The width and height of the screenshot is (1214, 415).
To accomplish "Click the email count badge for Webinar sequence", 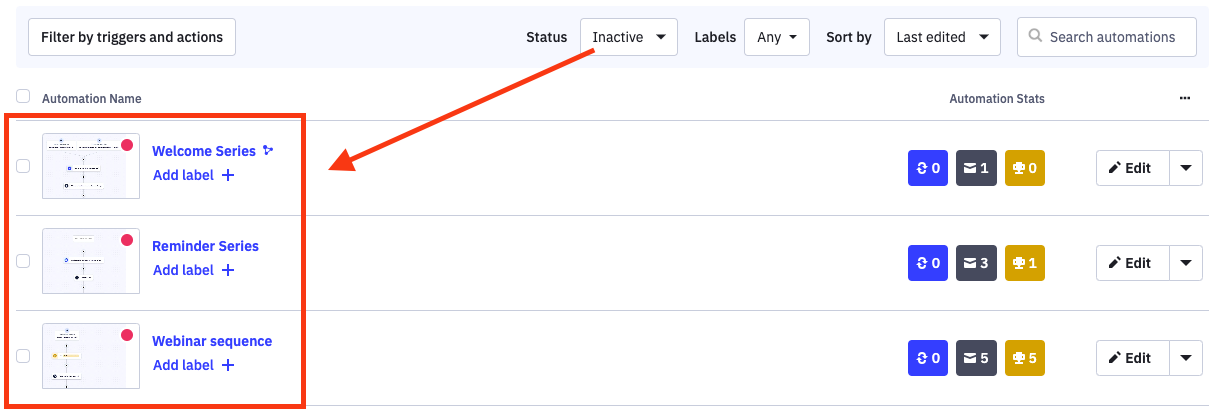I will coord(976,358).
